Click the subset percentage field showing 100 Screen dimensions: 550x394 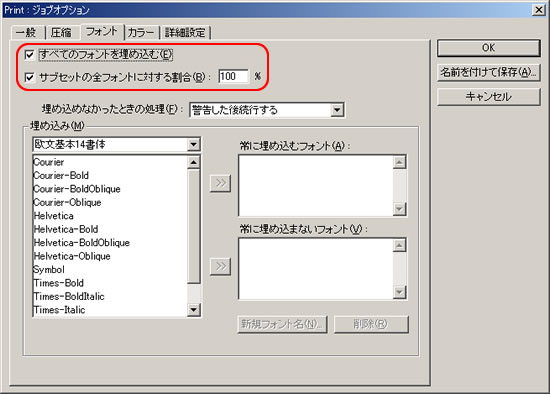click(x=233, y=76)
